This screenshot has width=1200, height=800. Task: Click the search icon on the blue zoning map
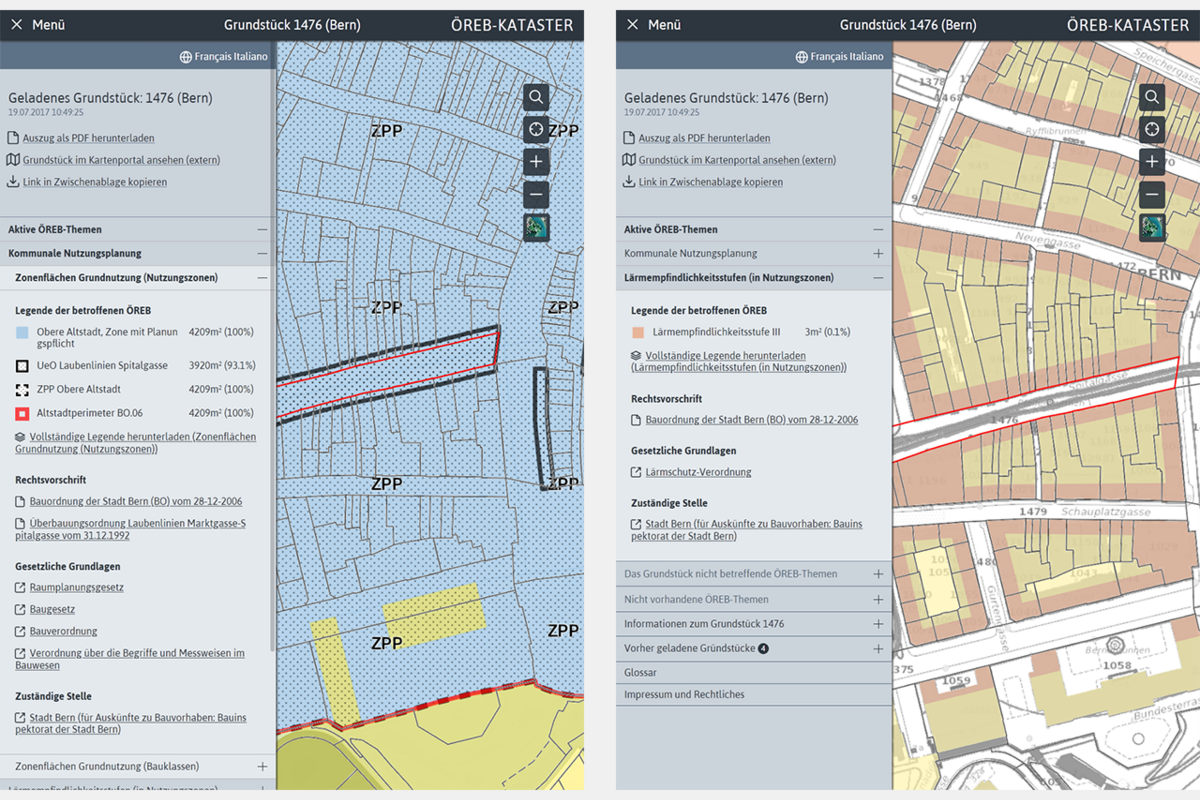point(536,96)
